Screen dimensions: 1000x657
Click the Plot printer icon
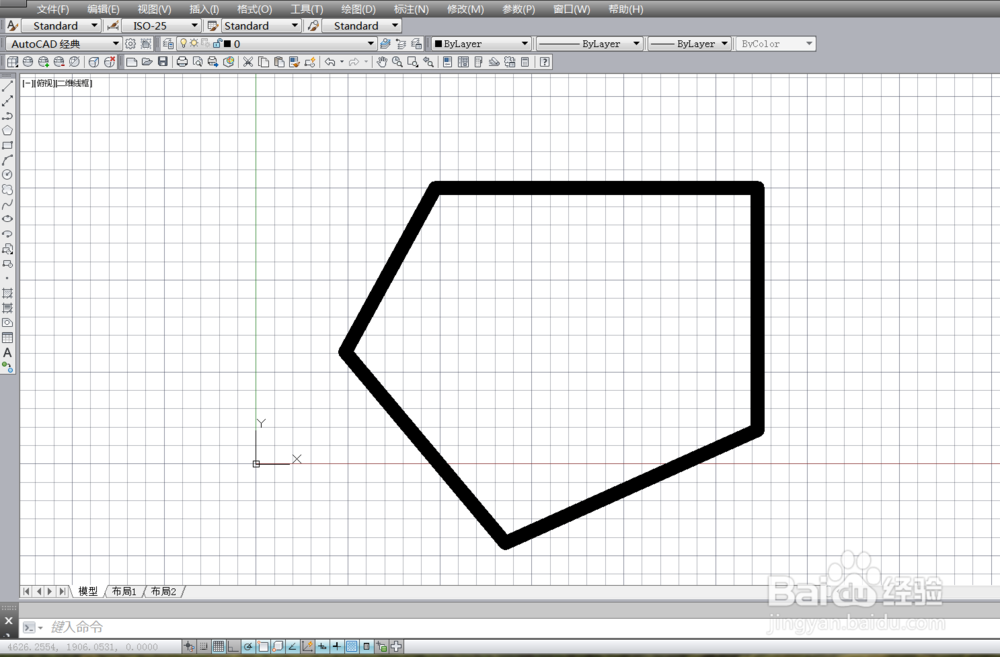[182, 62]
